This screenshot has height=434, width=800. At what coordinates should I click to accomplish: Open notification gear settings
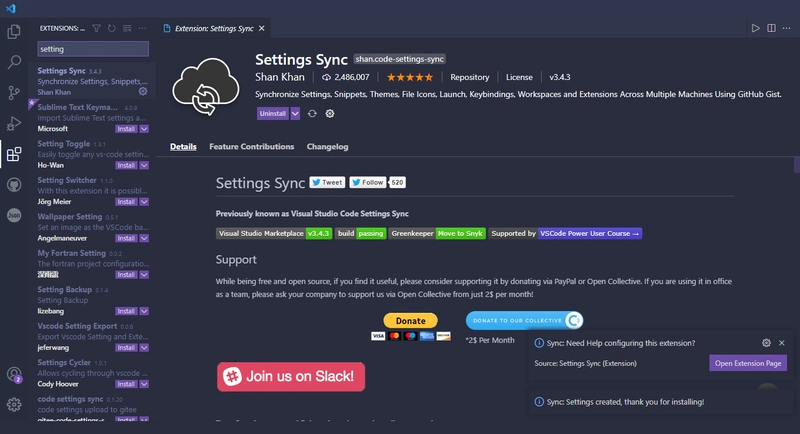click(x=766, y=343)
